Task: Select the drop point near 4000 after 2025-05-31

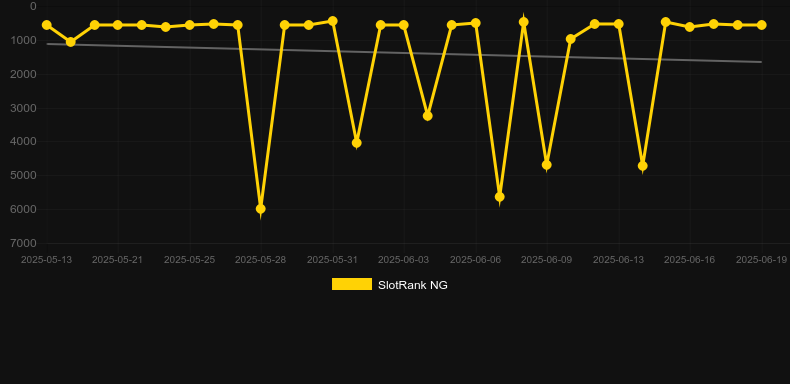Action: pyautogui.click(x=356, y=143)
